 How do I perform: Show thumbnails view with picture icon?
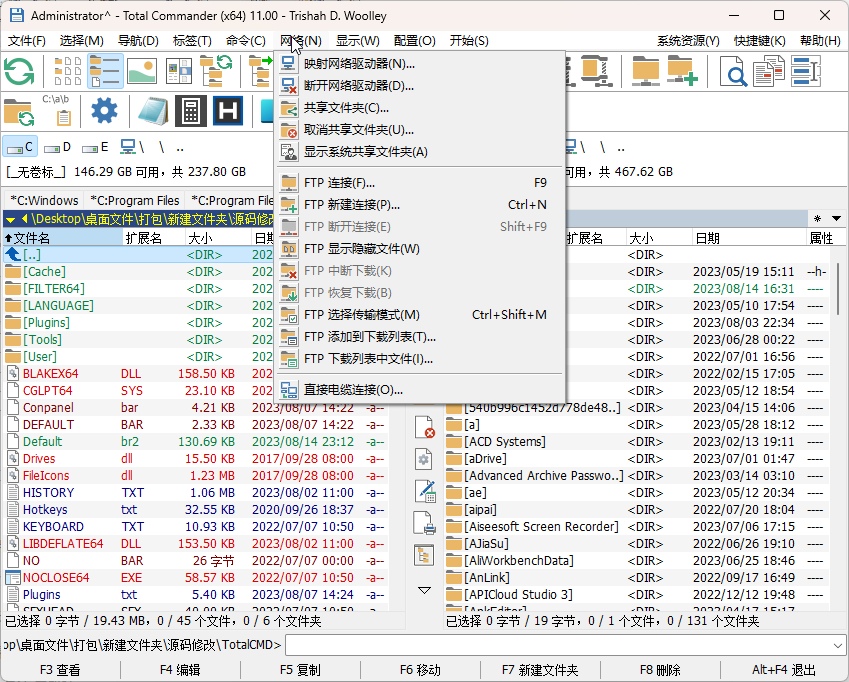coord(142,71)
